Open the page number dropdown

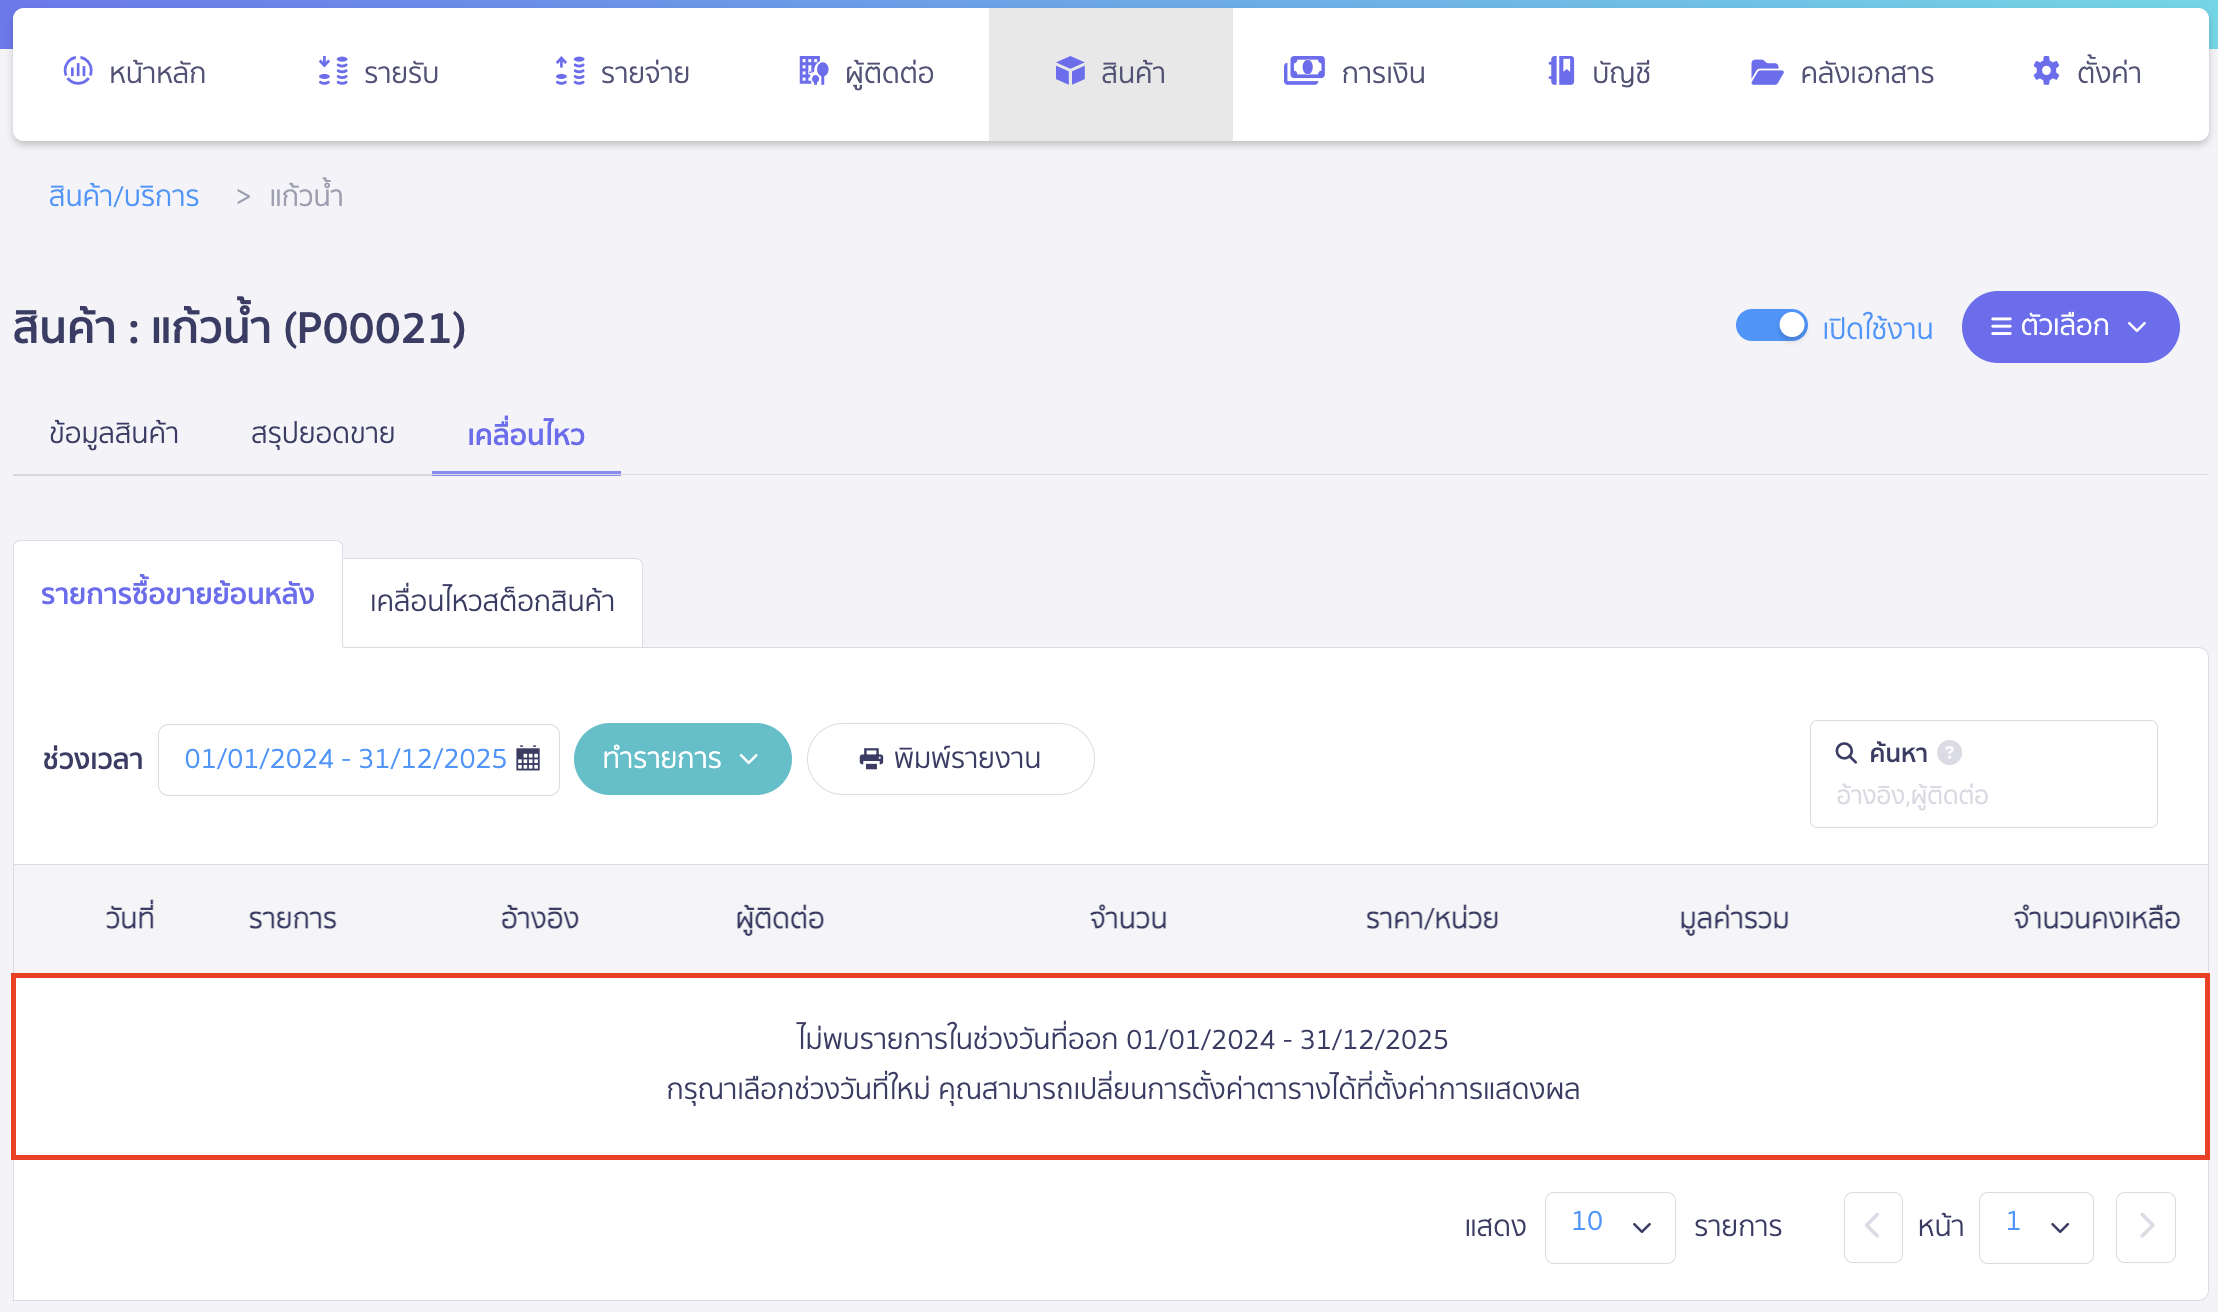2035,1227
